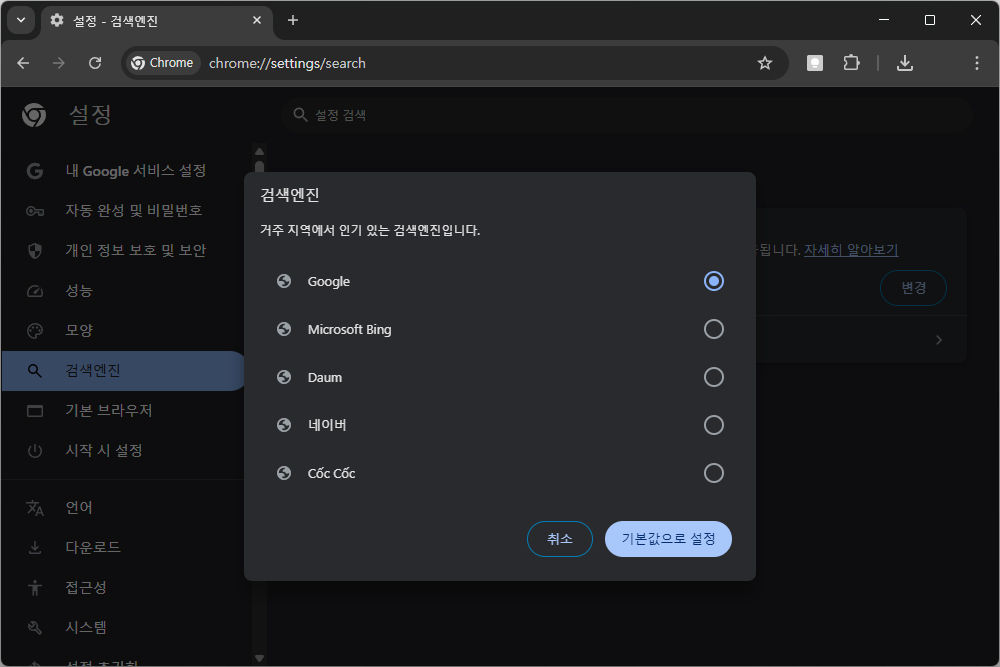
Task: Open the extensions puzzle icon
Action: [851, 63]
